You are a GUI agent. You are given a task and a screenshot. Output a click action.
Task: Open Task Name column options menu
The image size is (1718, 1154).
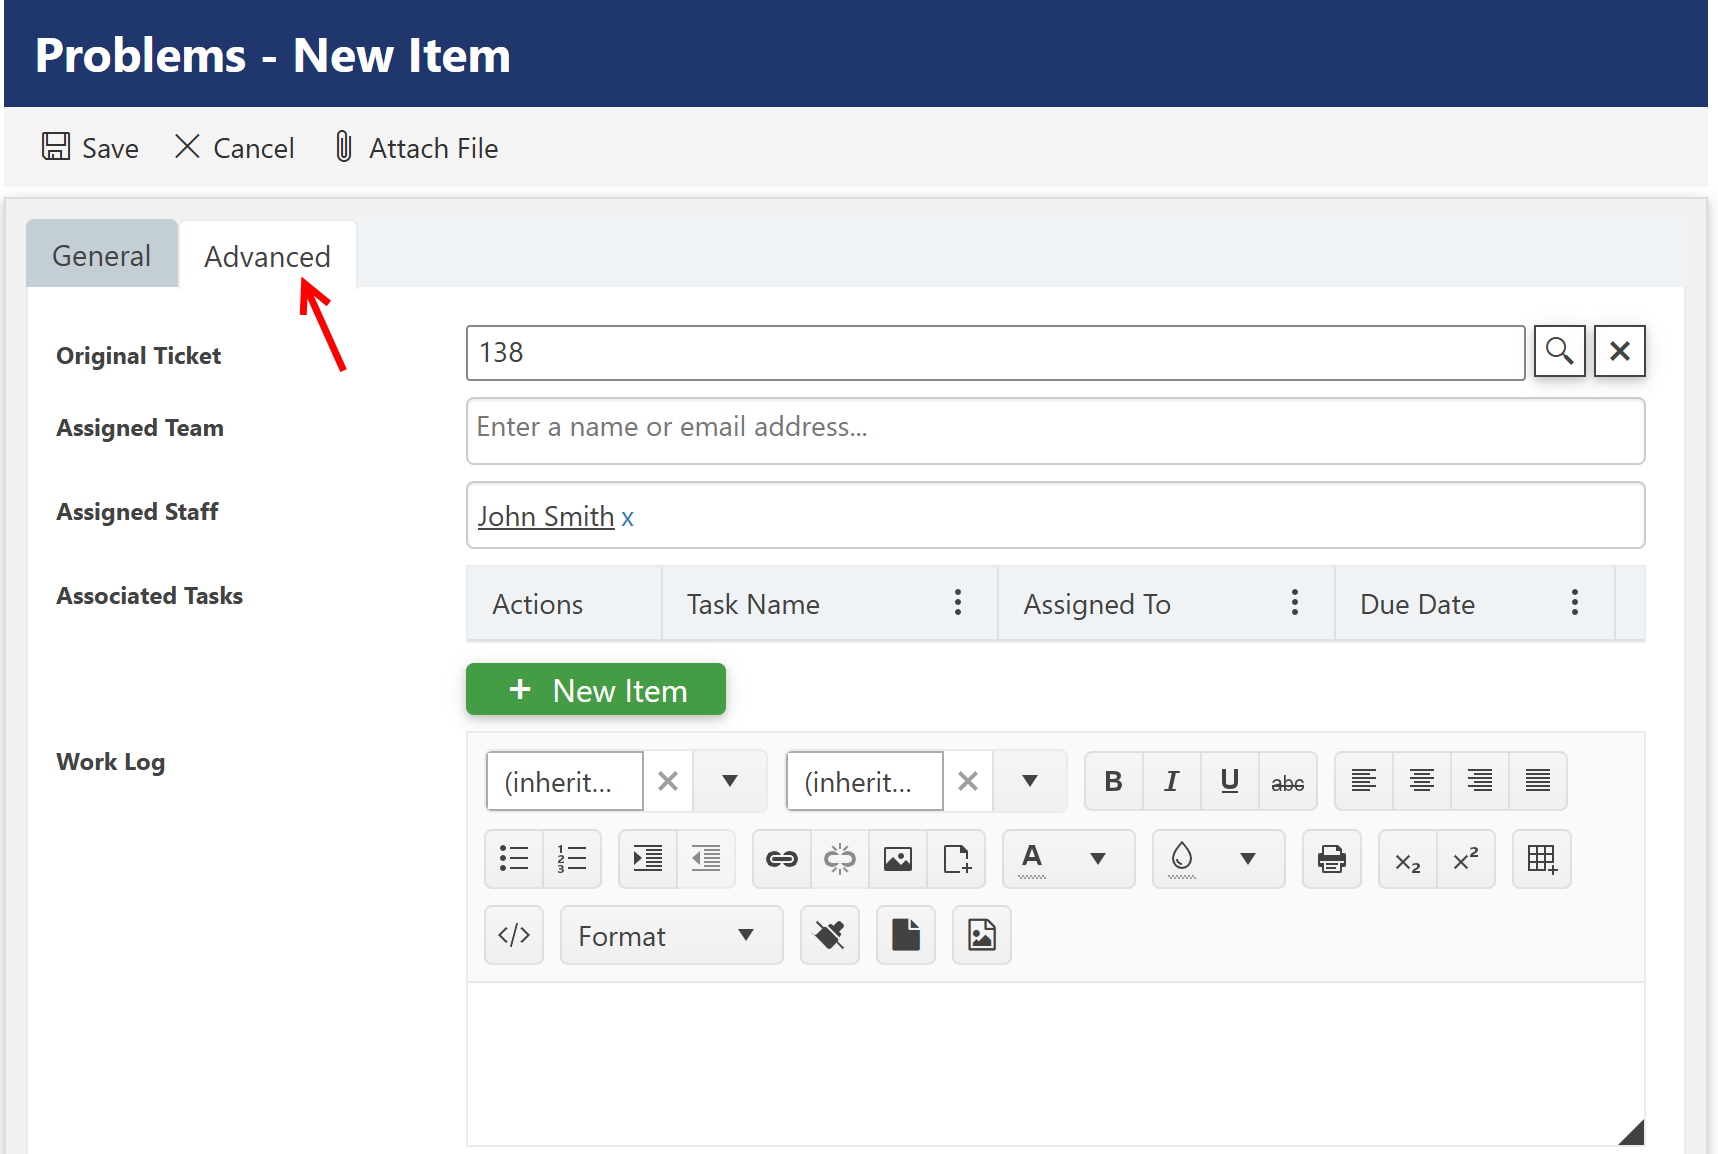958,603
